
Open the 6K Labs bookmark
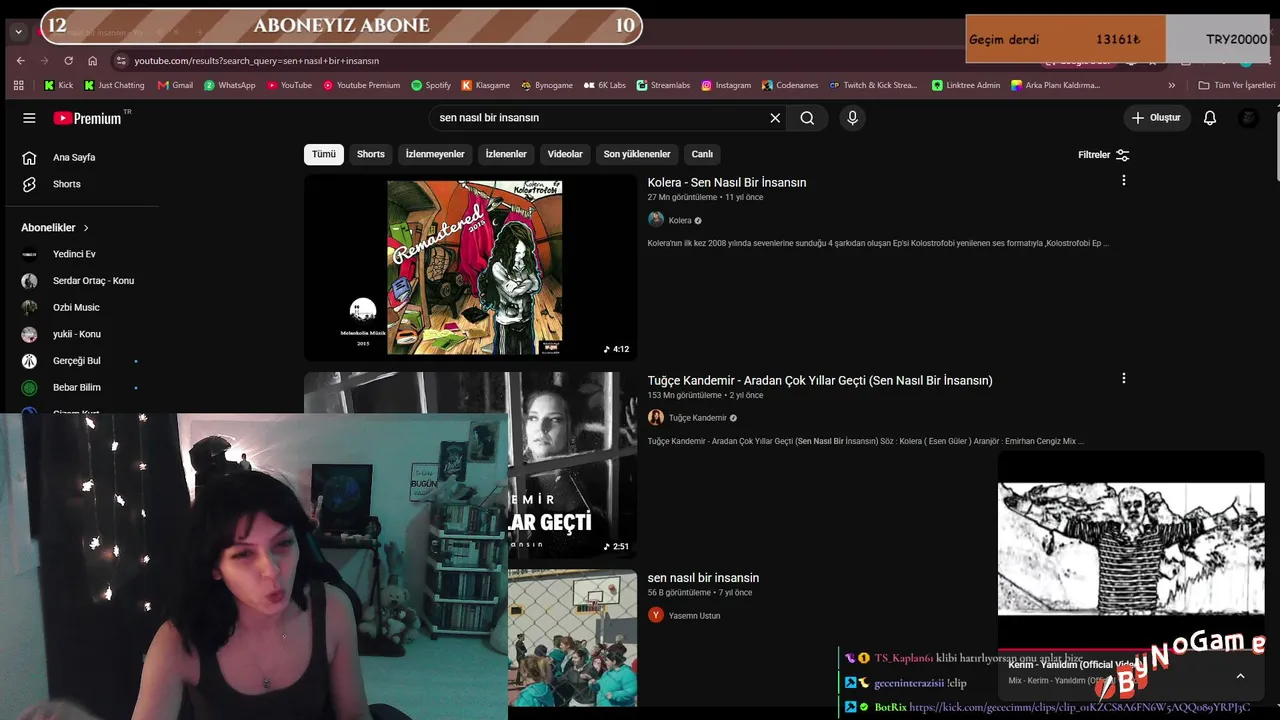(x=605, y=85)
